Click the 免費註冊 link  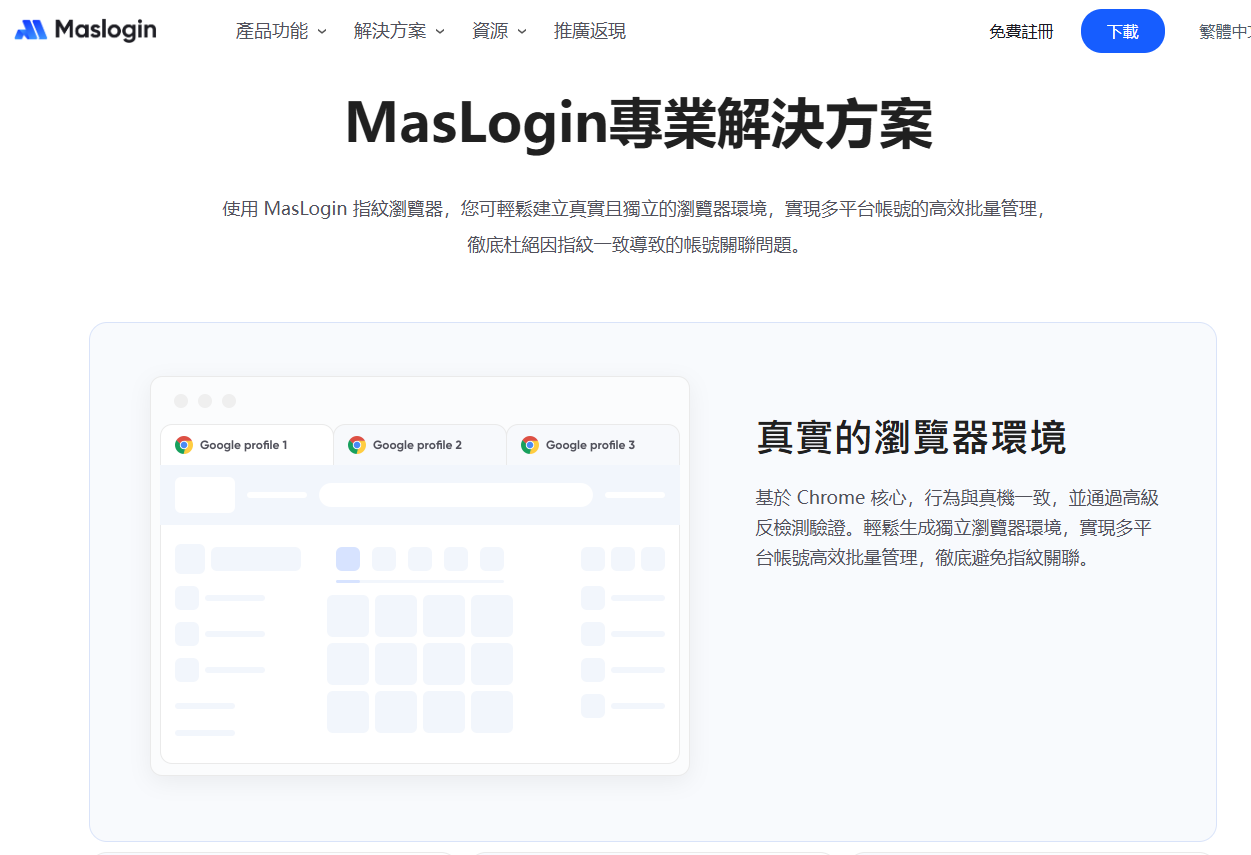1021,31
